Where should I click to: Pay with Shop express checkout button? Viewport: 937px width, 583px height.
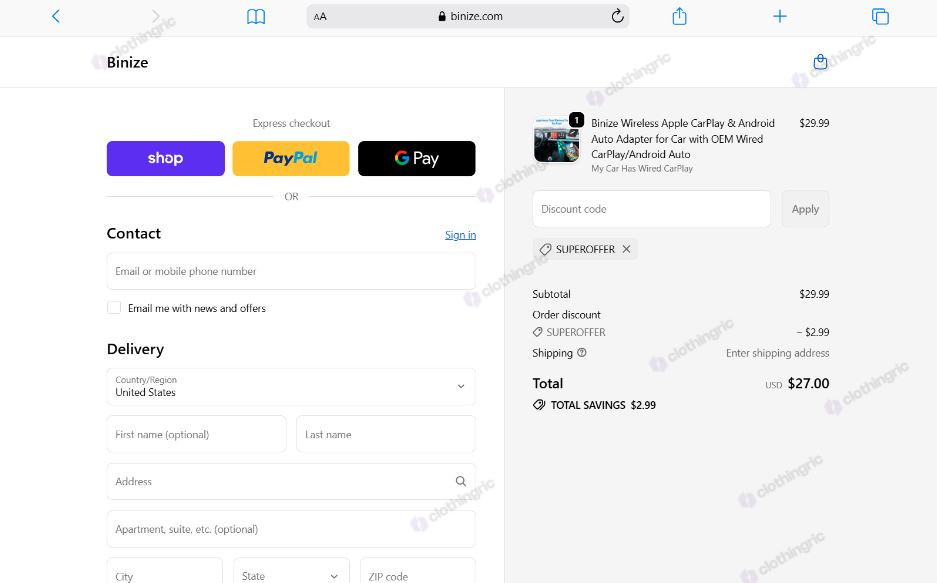pyautogui.click(x=166, y=158)
